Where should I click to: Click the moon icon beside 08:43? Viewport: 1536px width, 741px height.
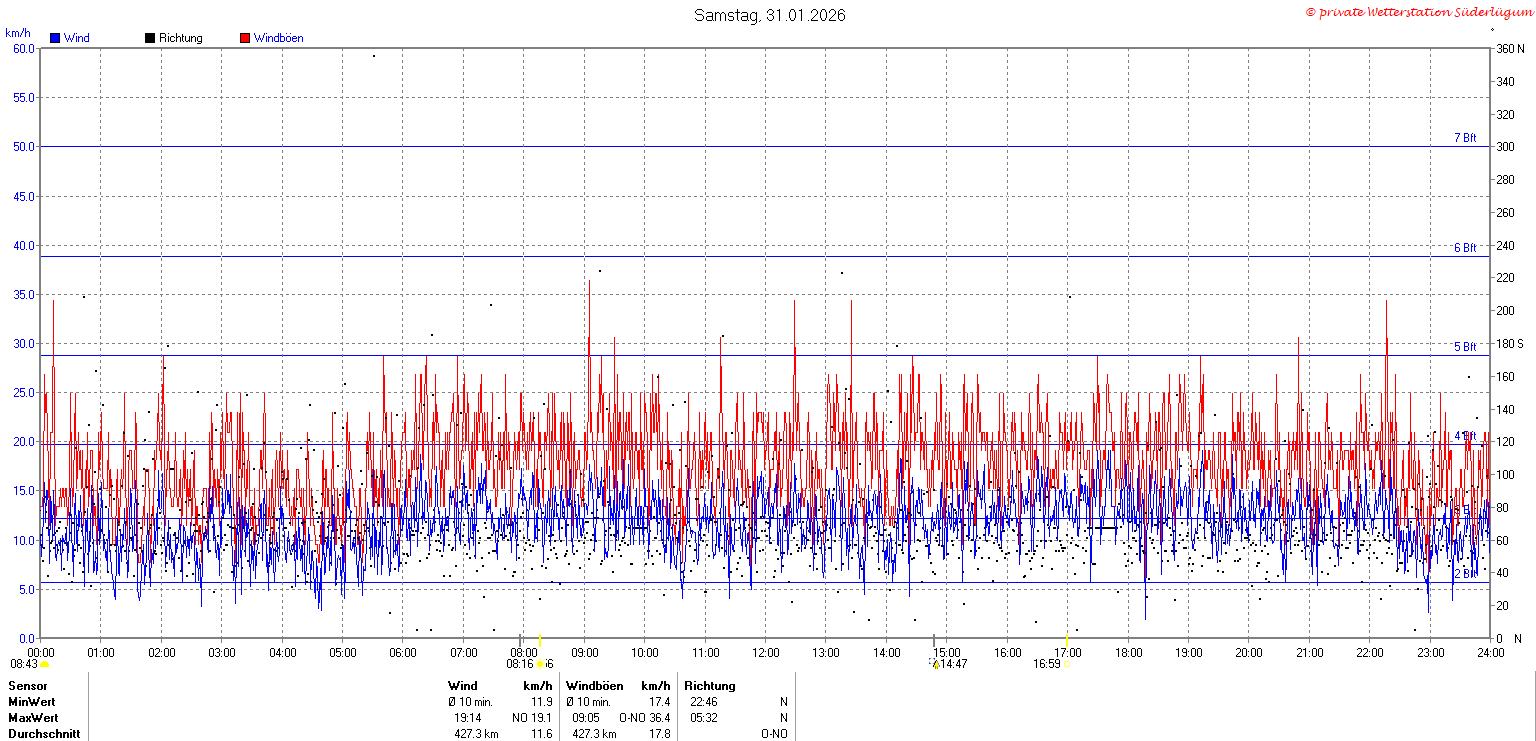coord(44,664)
